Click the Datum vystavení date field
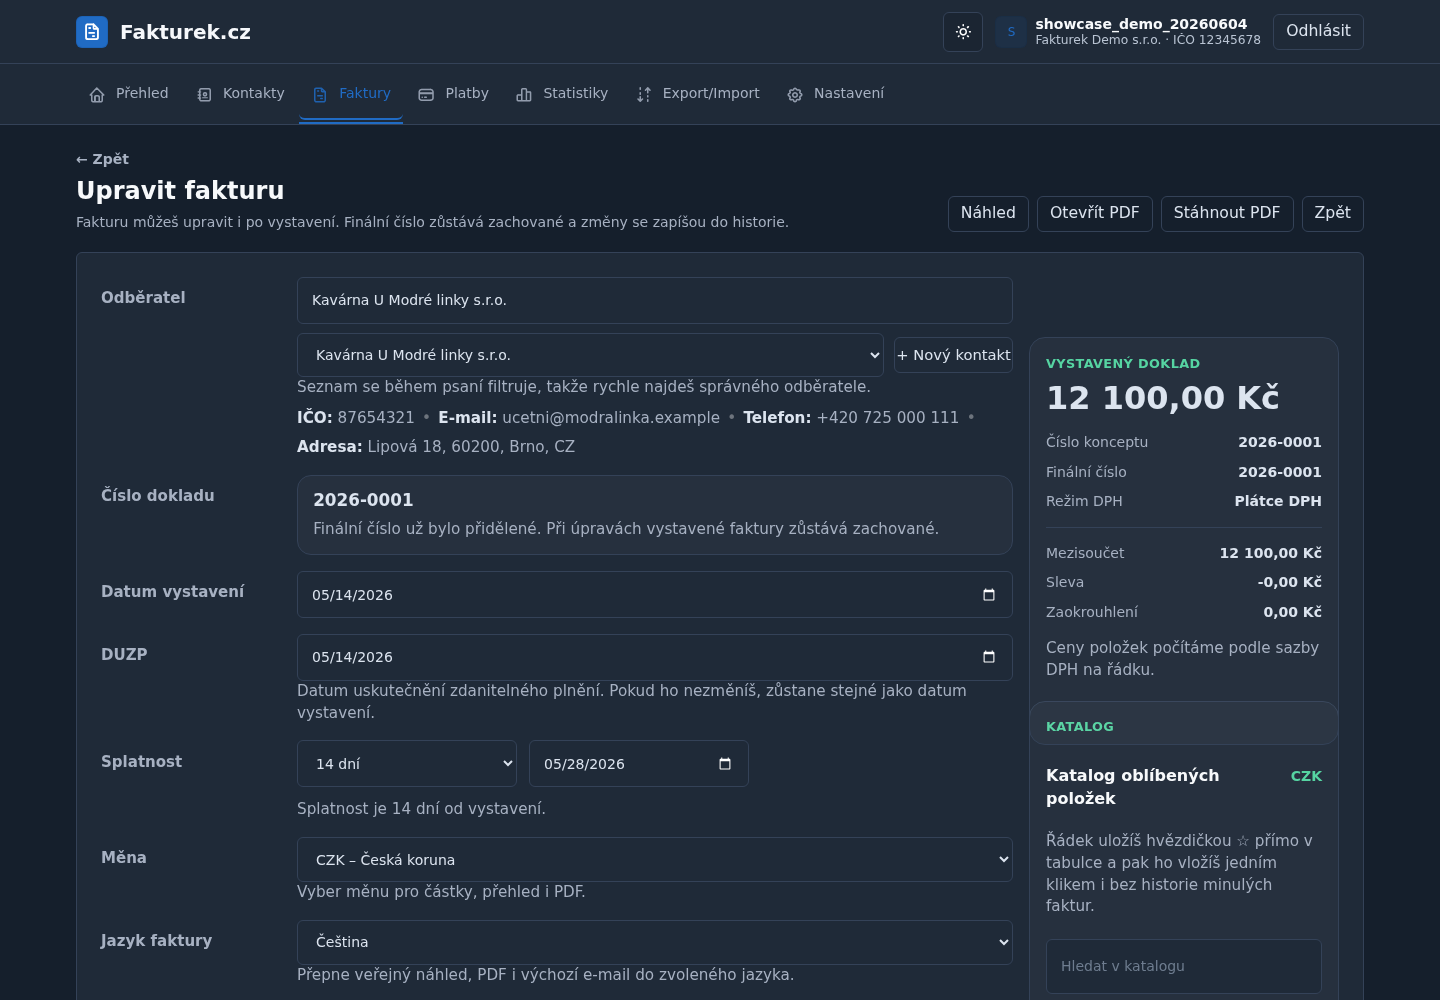 point(655,595)
